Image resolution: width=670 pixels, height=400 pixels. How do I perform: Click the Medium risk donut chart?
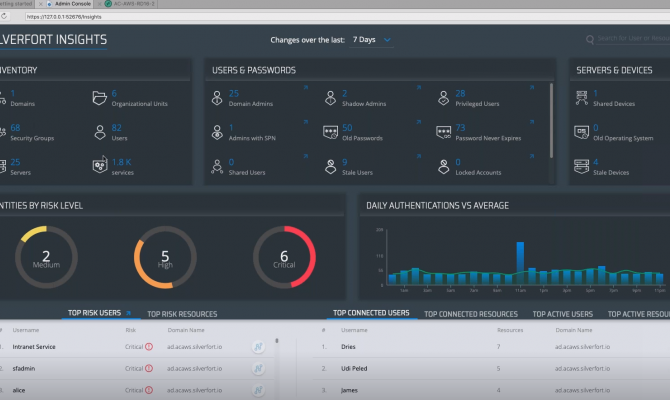[46, 257]
